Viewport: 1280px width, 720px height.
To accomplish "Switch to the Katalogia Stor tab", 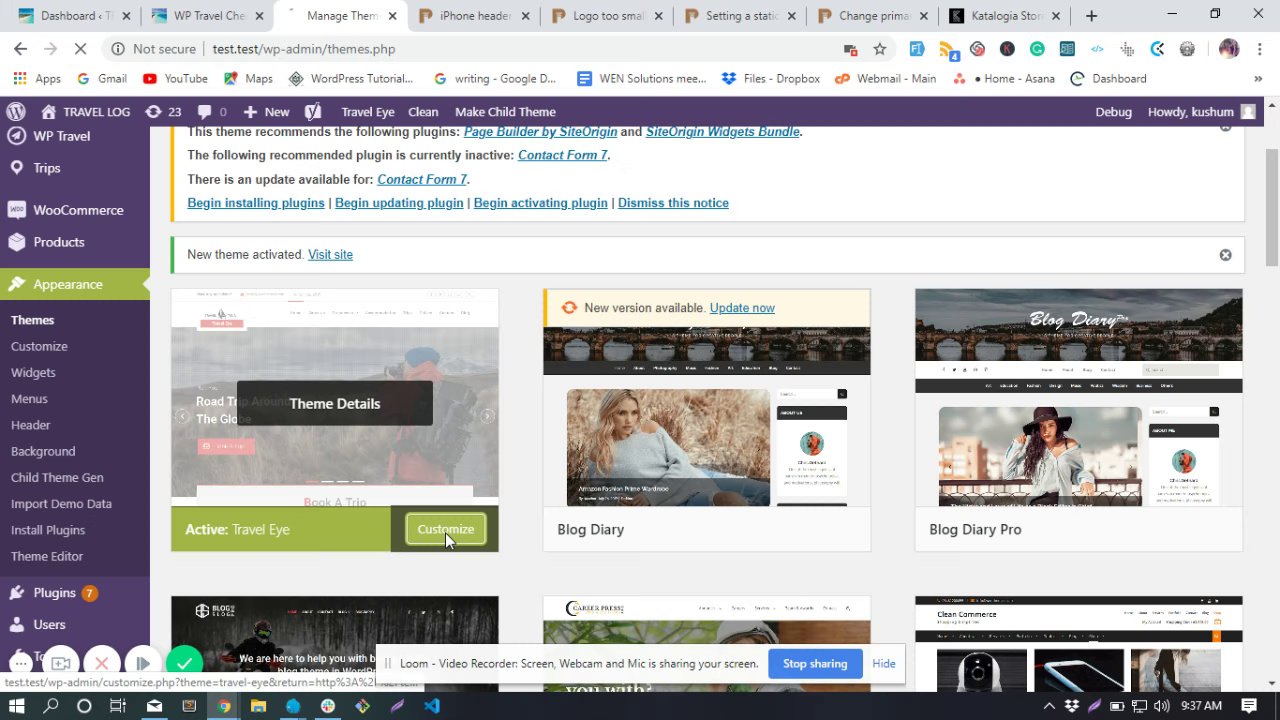I will click(x=1005, y=16).
